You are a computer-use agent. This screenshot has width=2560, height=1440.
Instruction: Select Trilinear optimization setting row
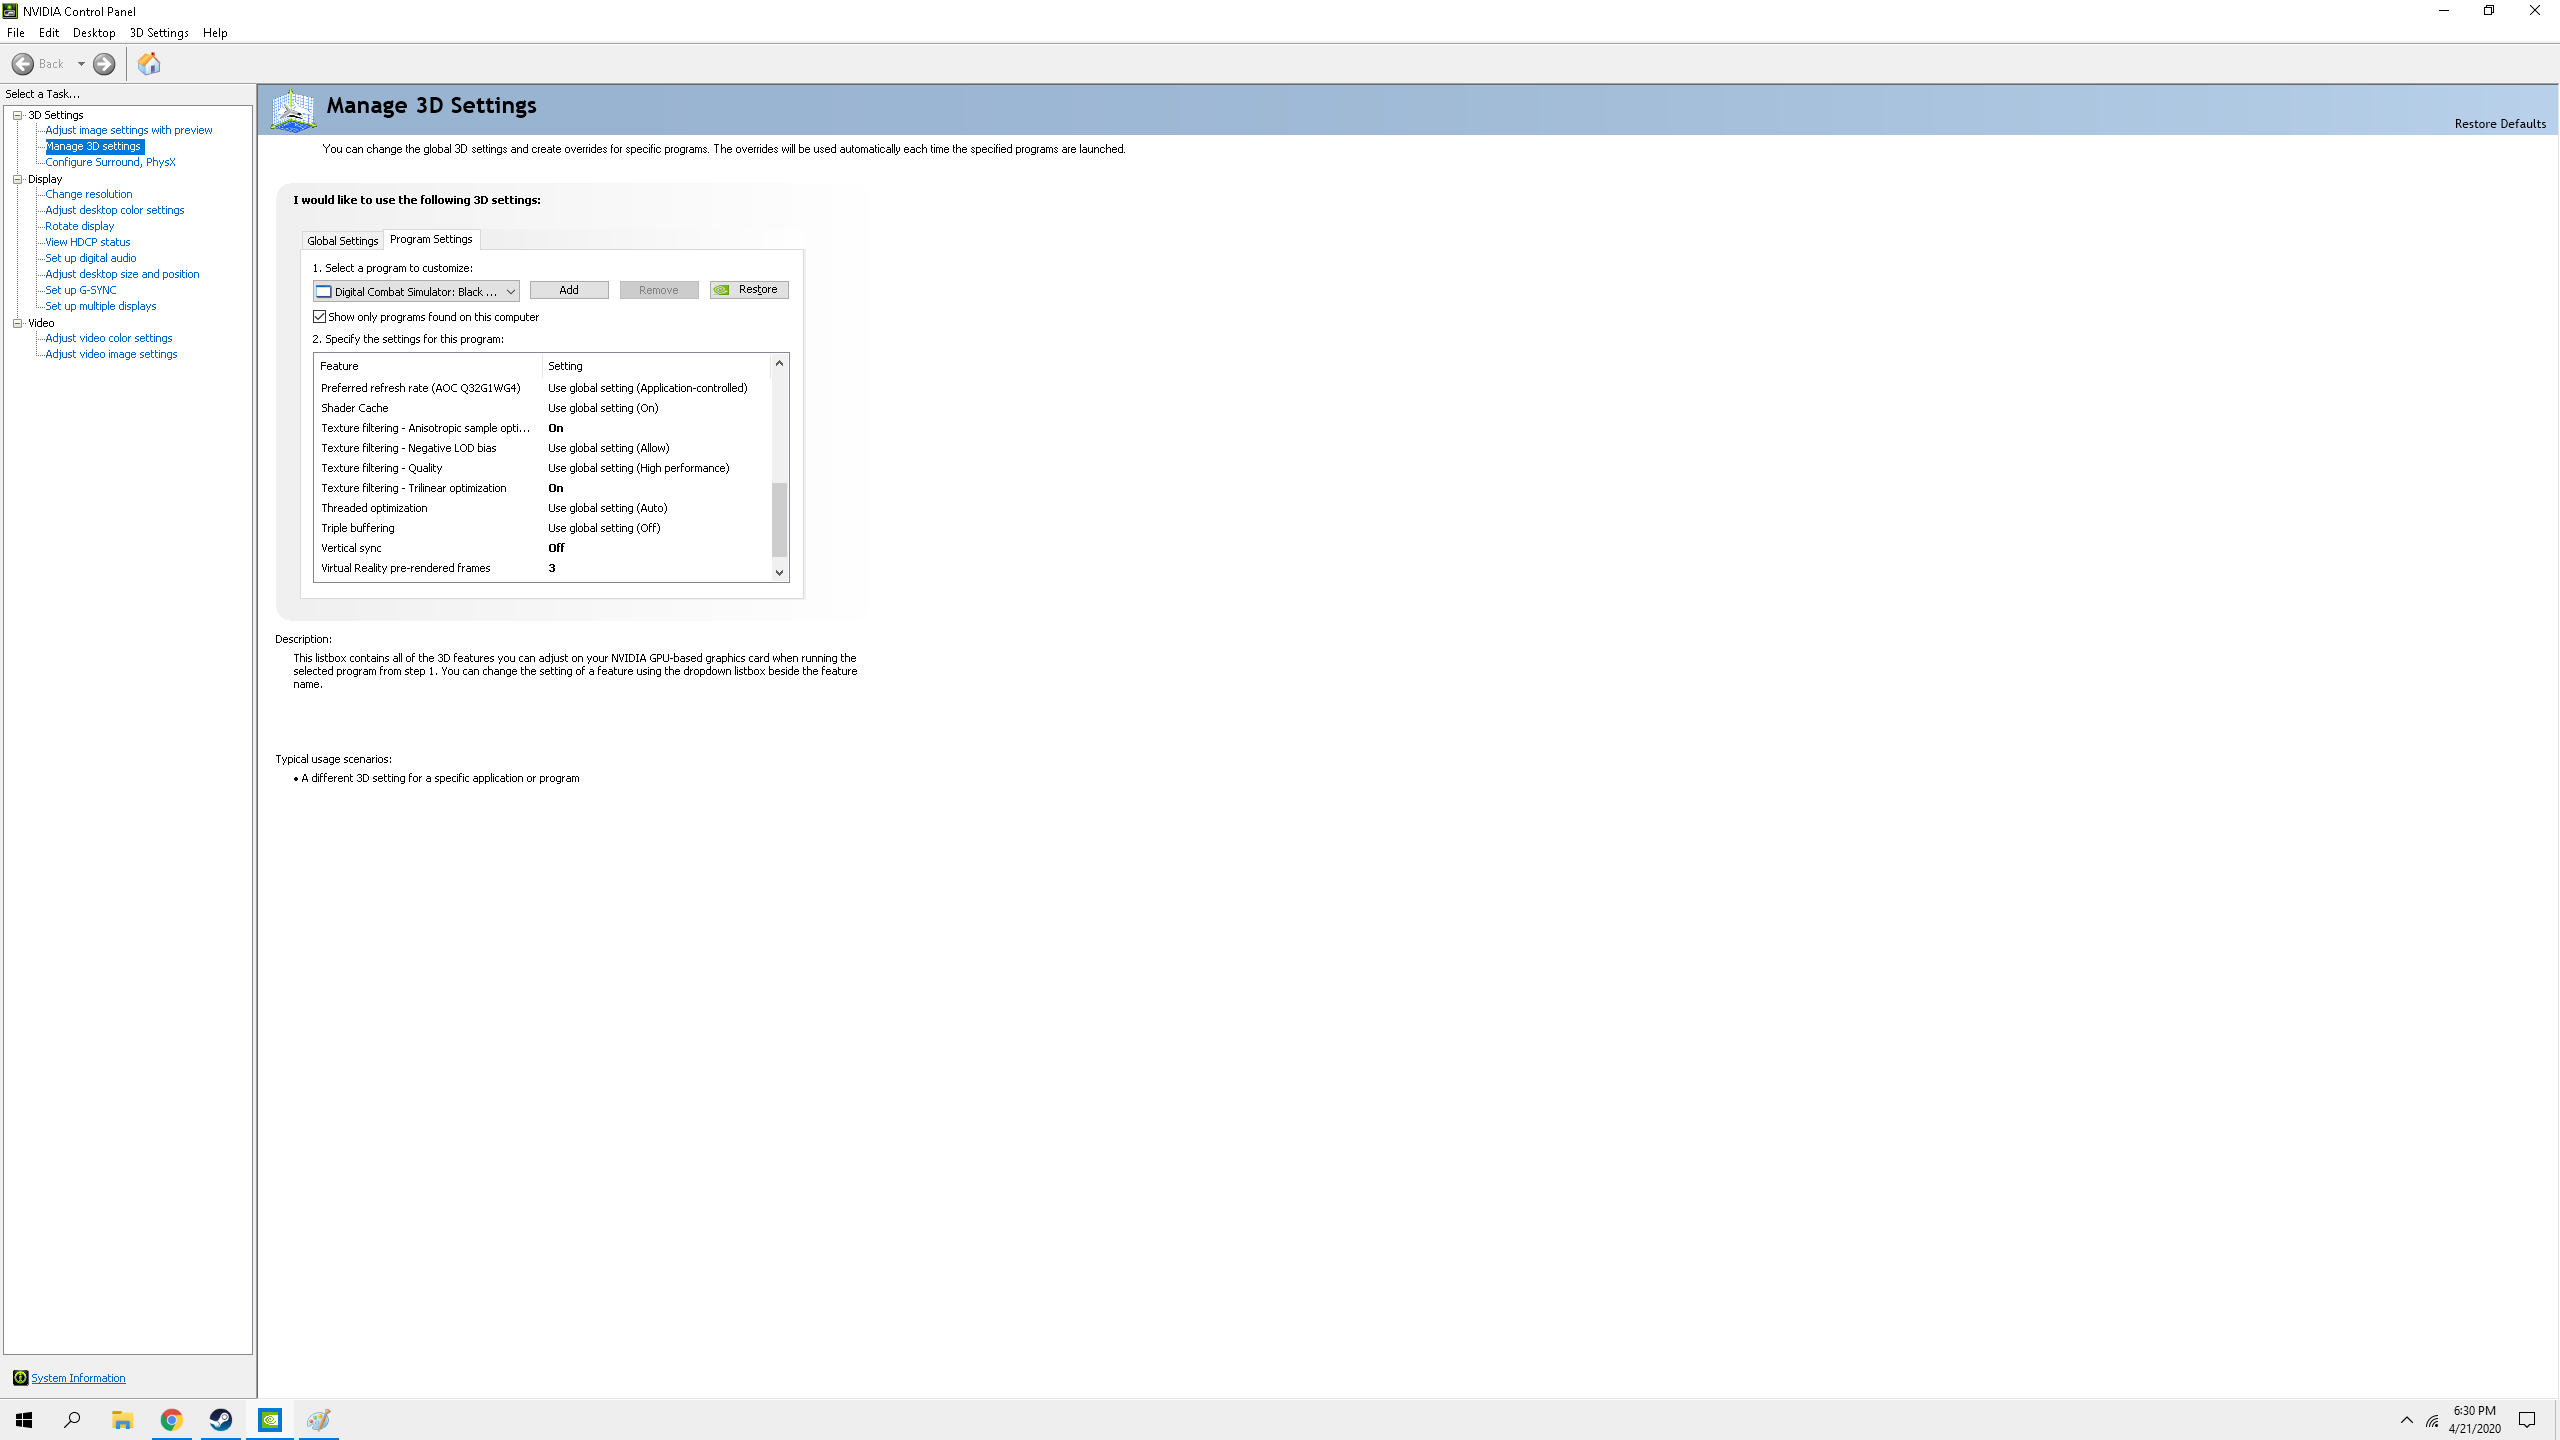(x=543, y=488)
